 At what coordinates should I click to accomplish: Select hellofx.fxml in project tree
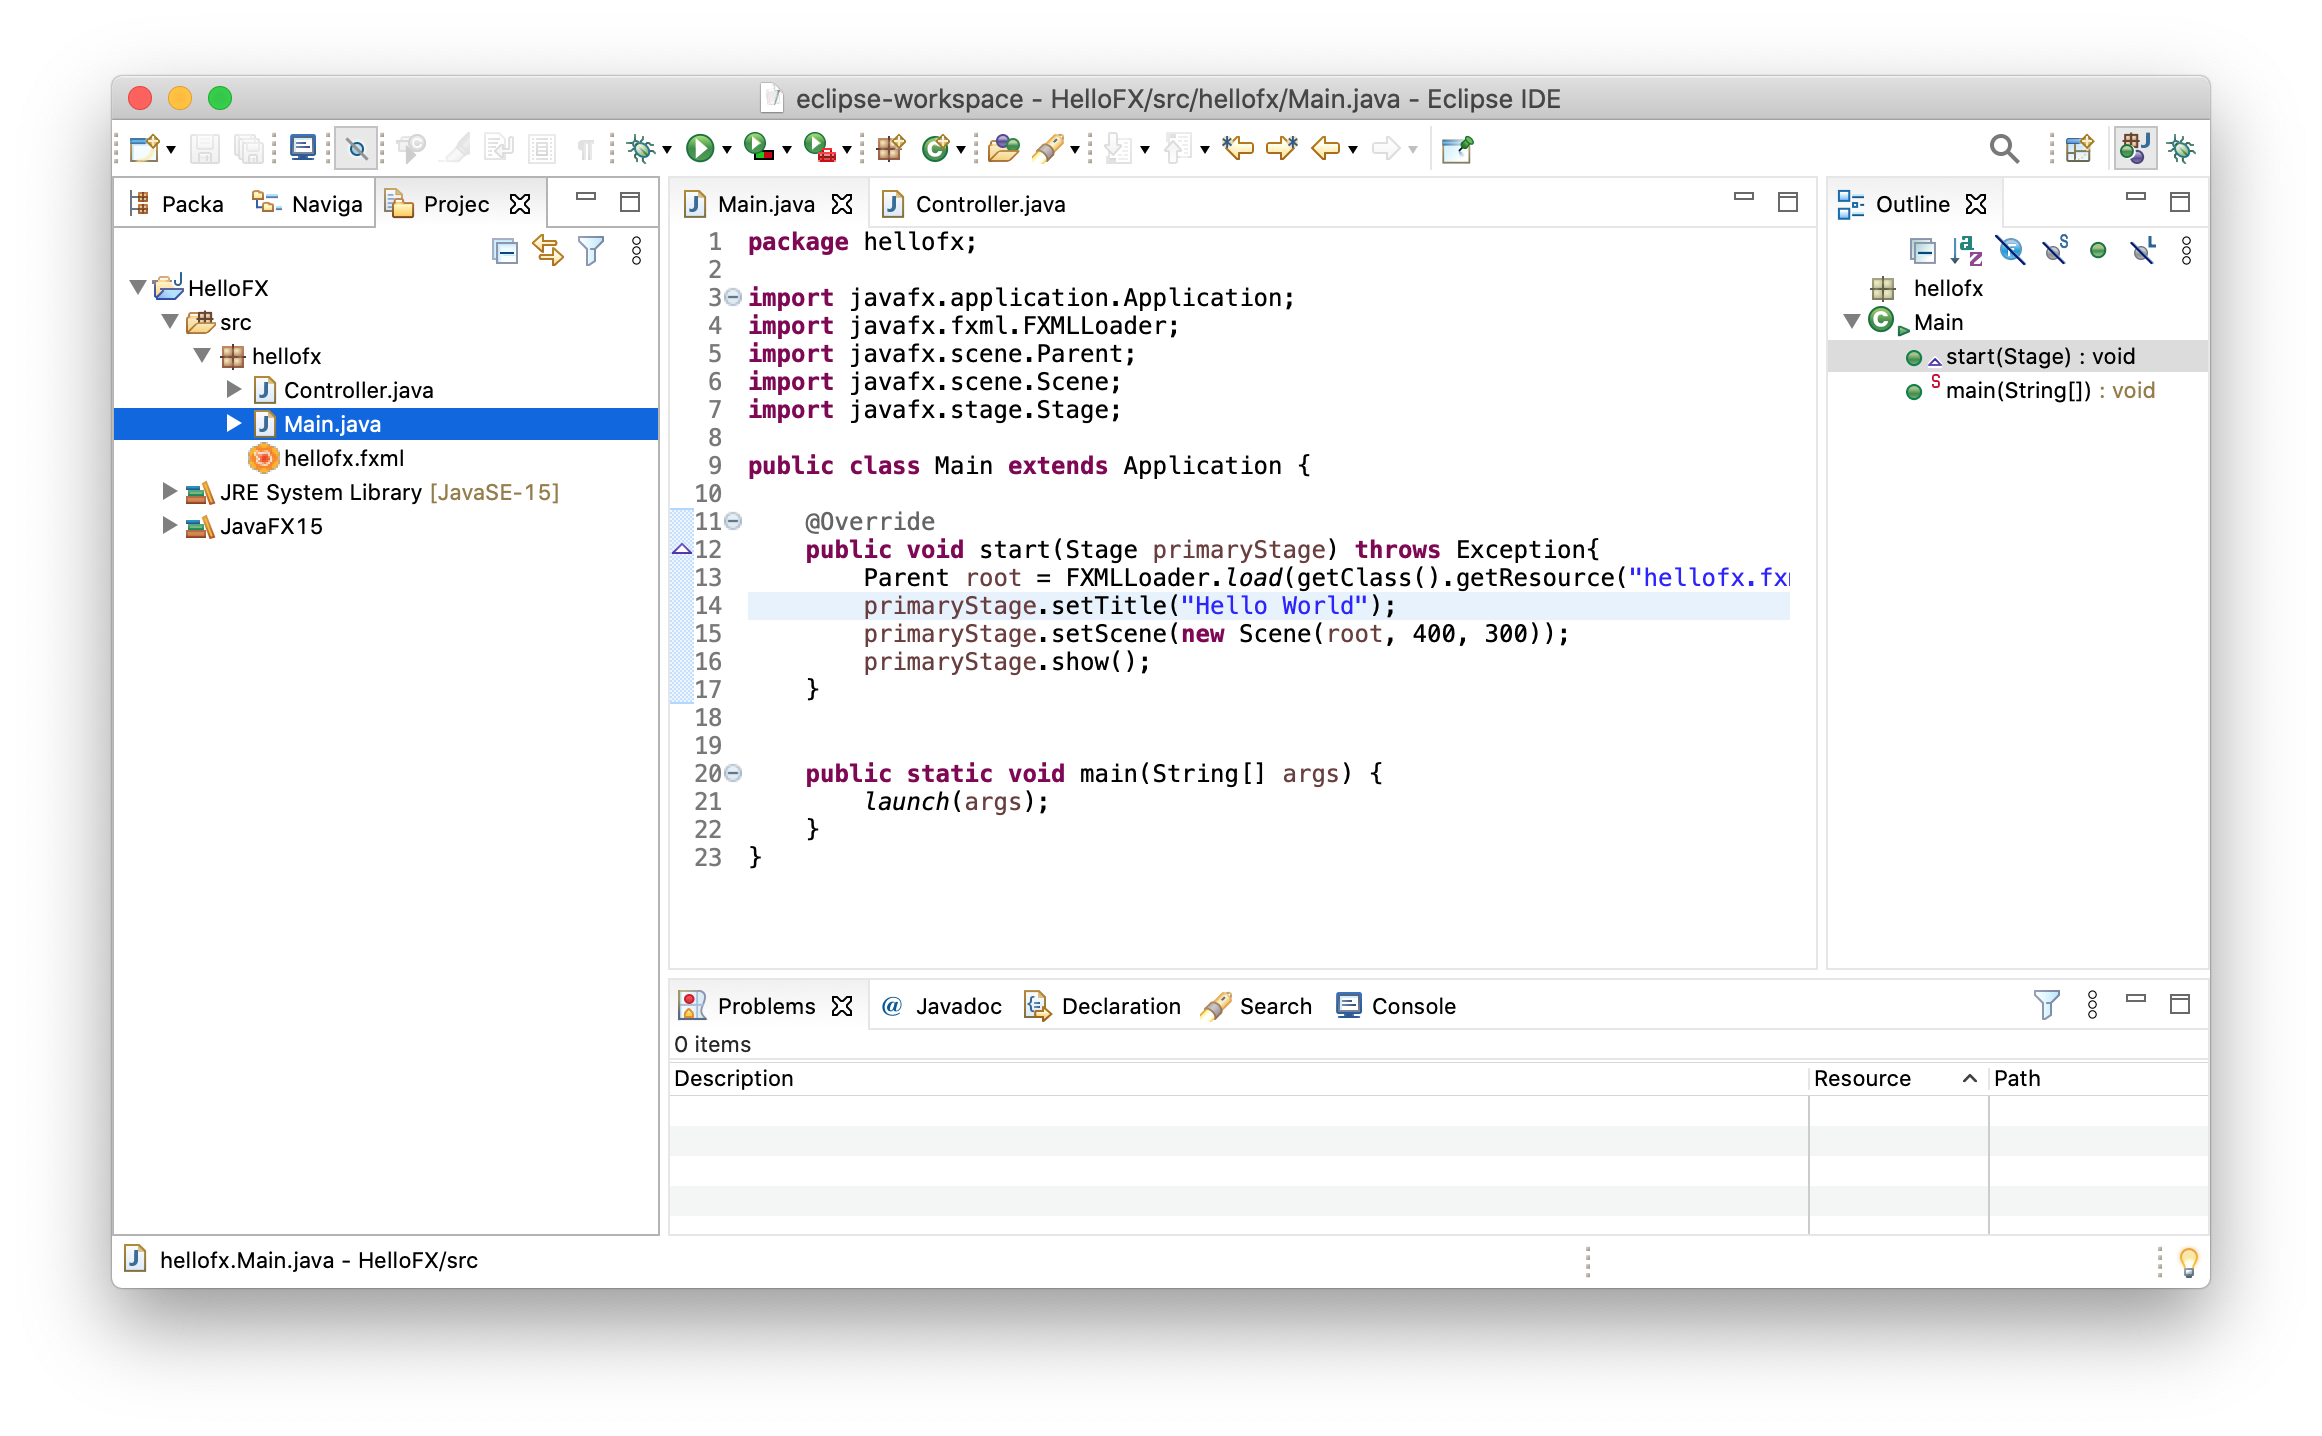[x=343, y=458]
